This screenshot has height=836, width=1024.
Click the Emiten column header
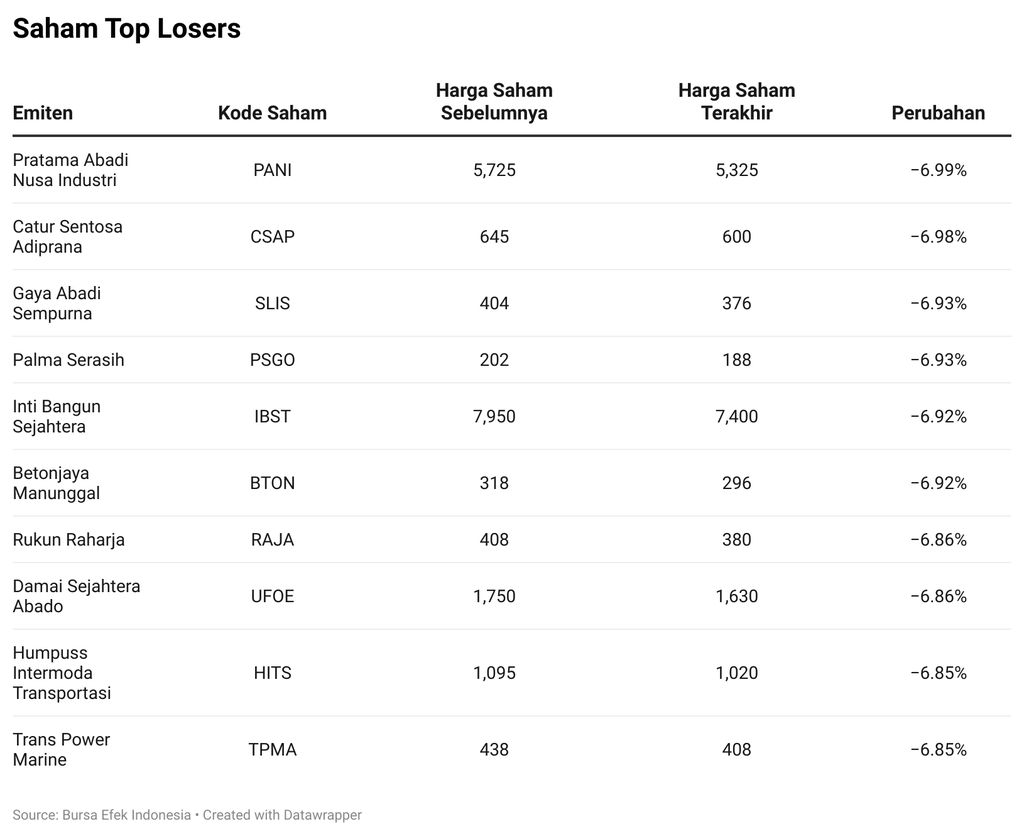[x=43, y=113]
